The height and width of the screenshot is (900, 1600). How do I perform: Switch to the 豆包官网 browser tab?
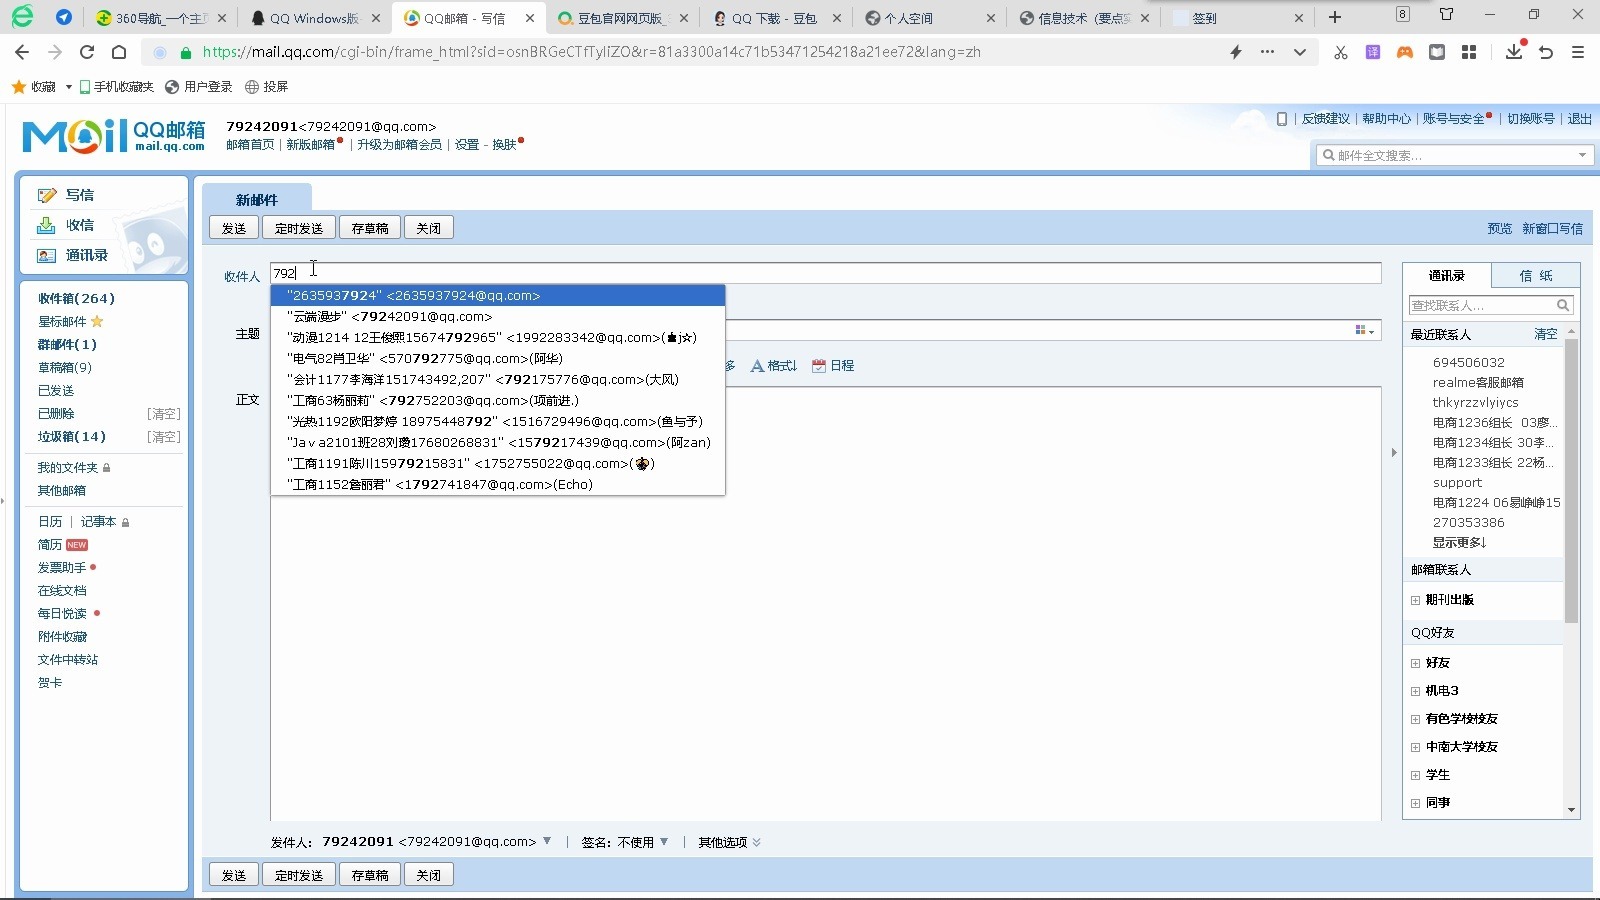620,18
